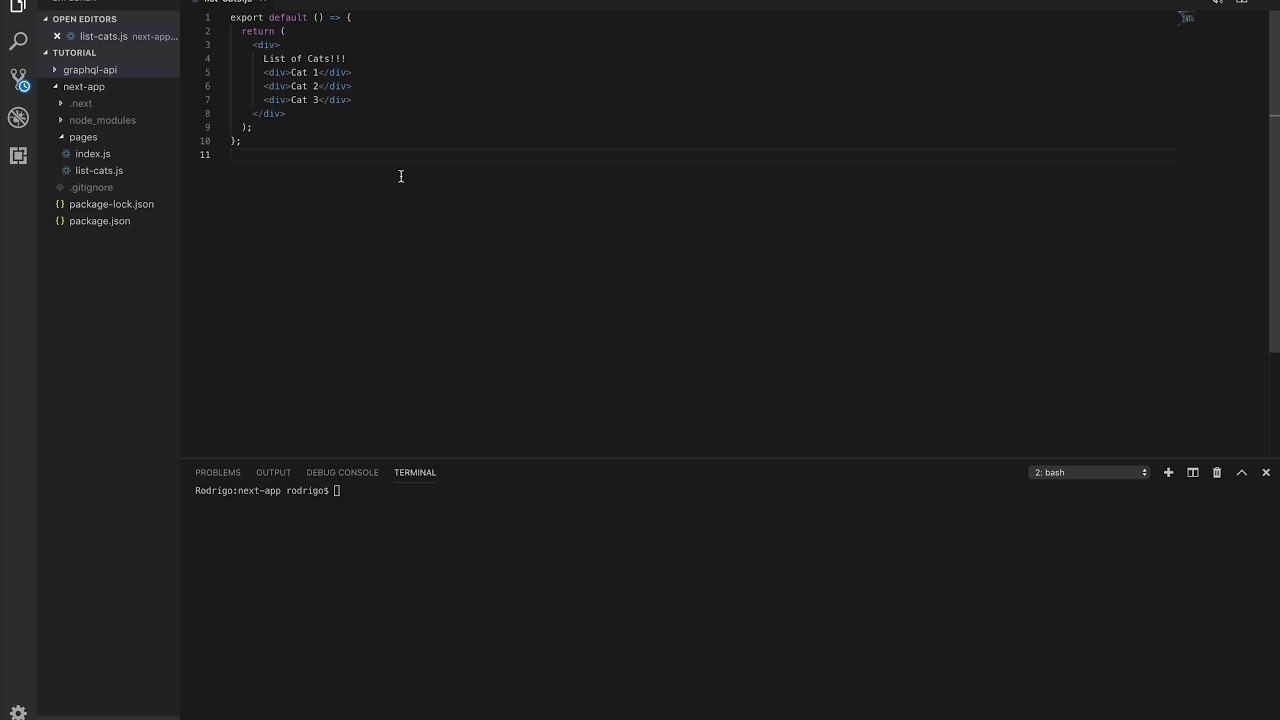Click the 'Cat 2' div line

click(x=307, y=86)
